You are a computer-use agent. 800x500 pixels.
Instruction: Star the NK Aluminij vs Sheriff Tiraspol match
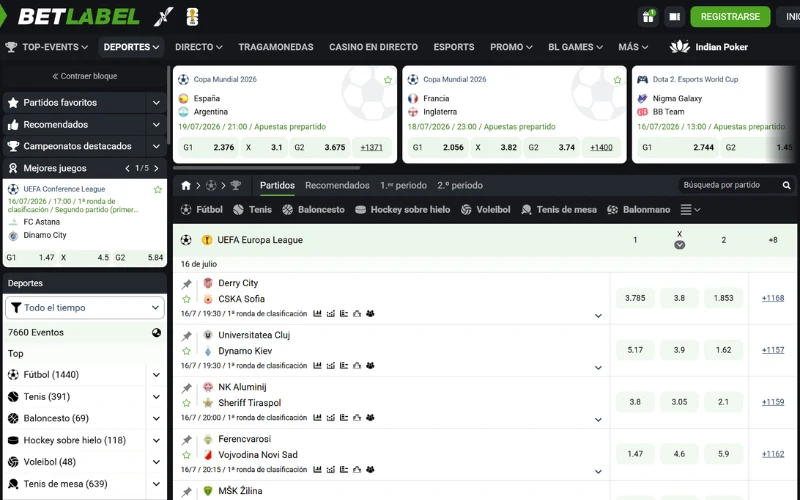click(187, 403)
